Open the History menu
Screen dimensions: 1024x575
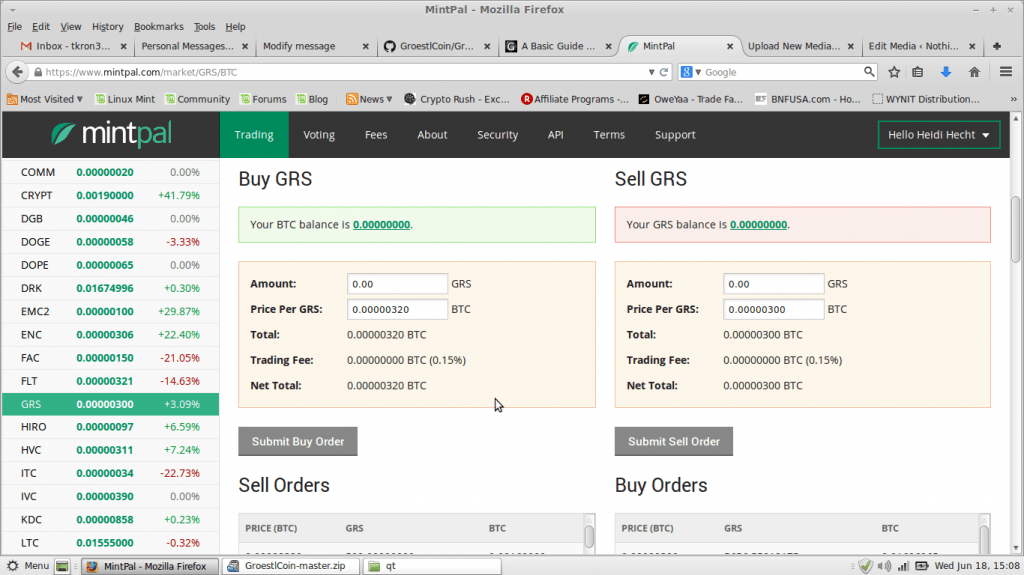tap(108, 27)
